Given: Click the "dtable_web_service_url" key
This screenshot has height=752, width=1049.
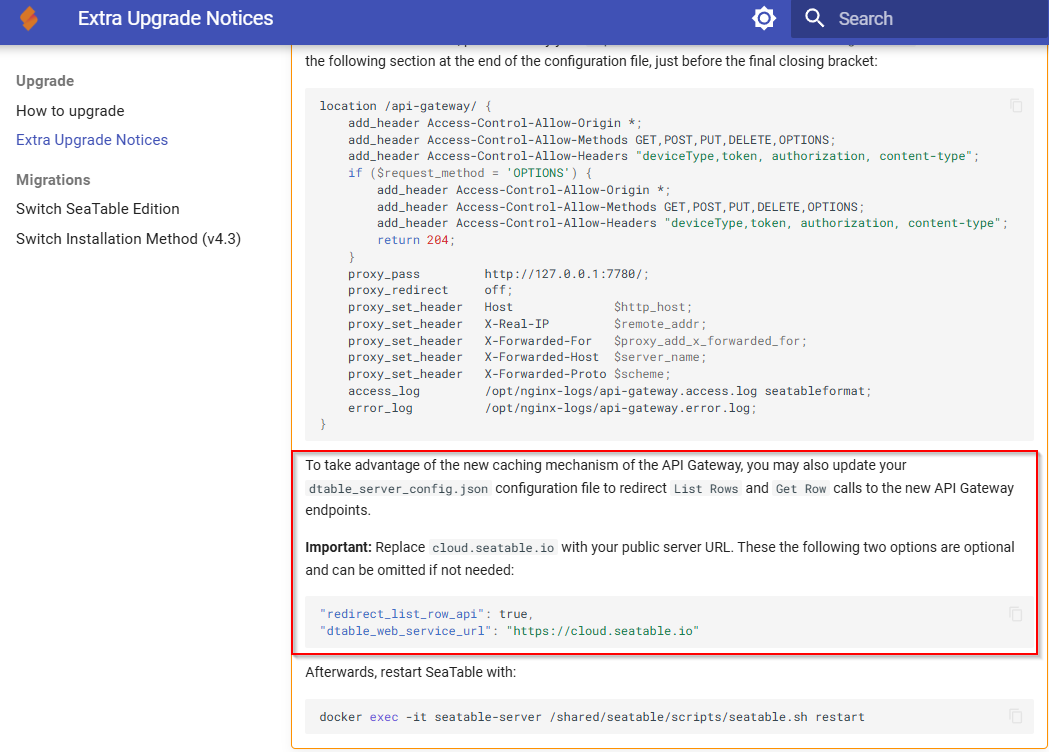Looking at the screenshot, I should [405, 631].
